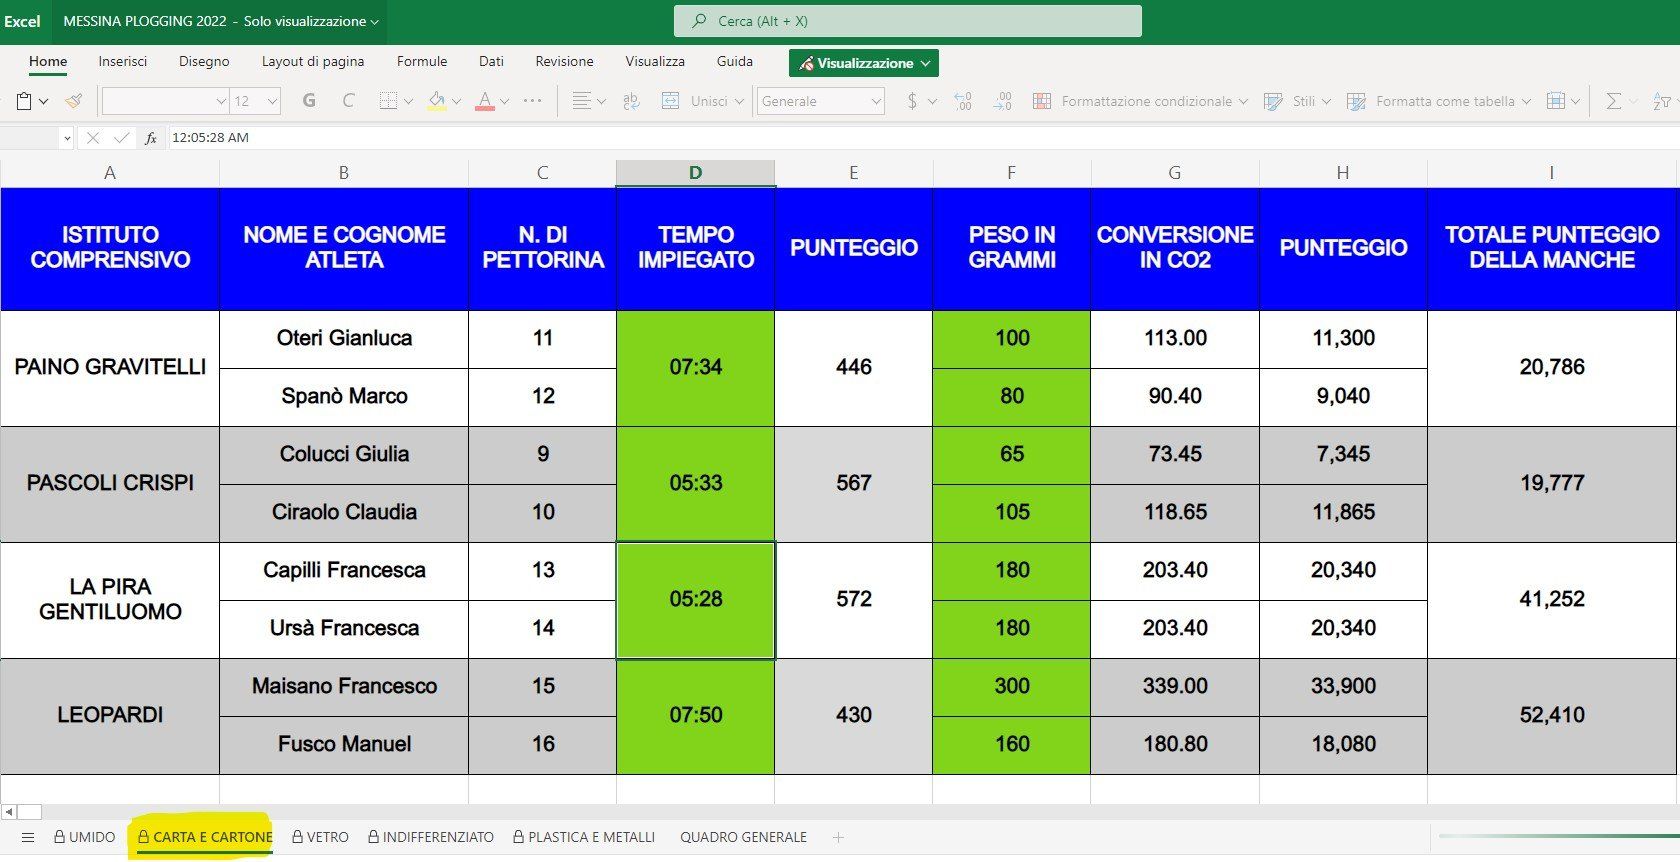This screenshot has height=862, width=1680.
Task: Open the Visualizza ribbon tab
Action: [655, 61]
